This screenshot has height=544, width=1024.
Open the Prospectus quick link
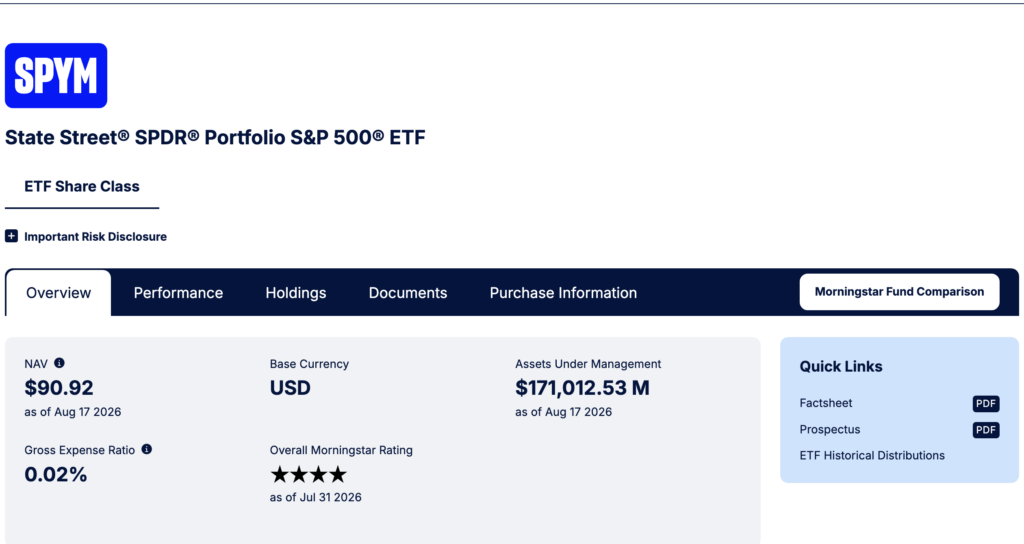829,430
